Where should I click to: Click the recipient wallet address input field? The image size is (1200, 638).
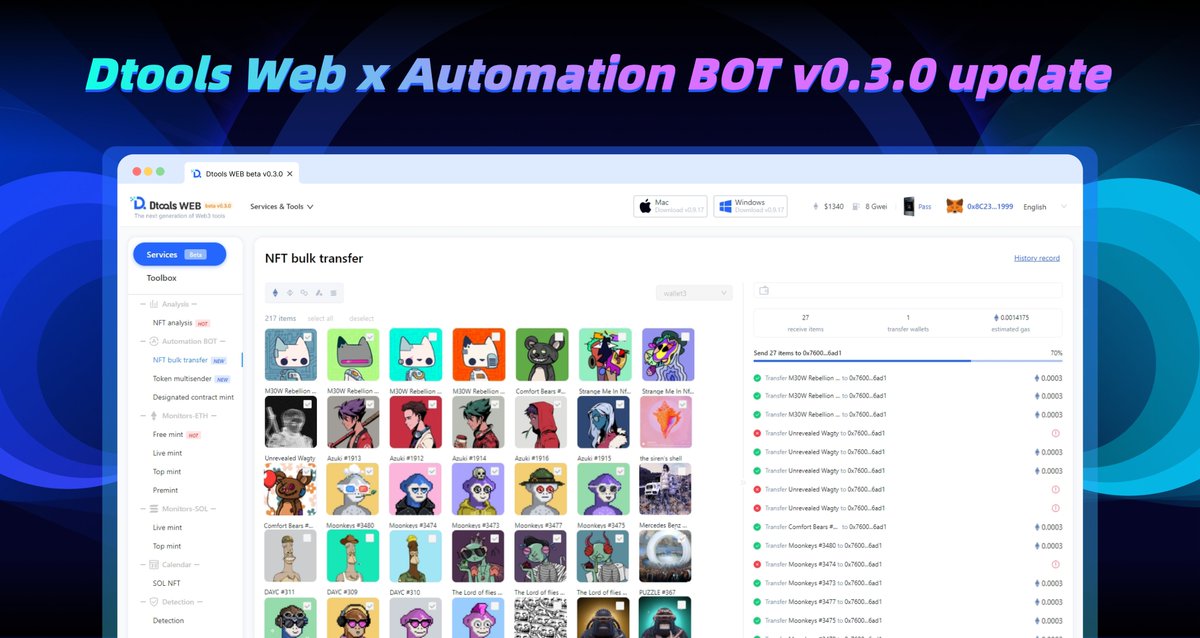pos(907,291)
